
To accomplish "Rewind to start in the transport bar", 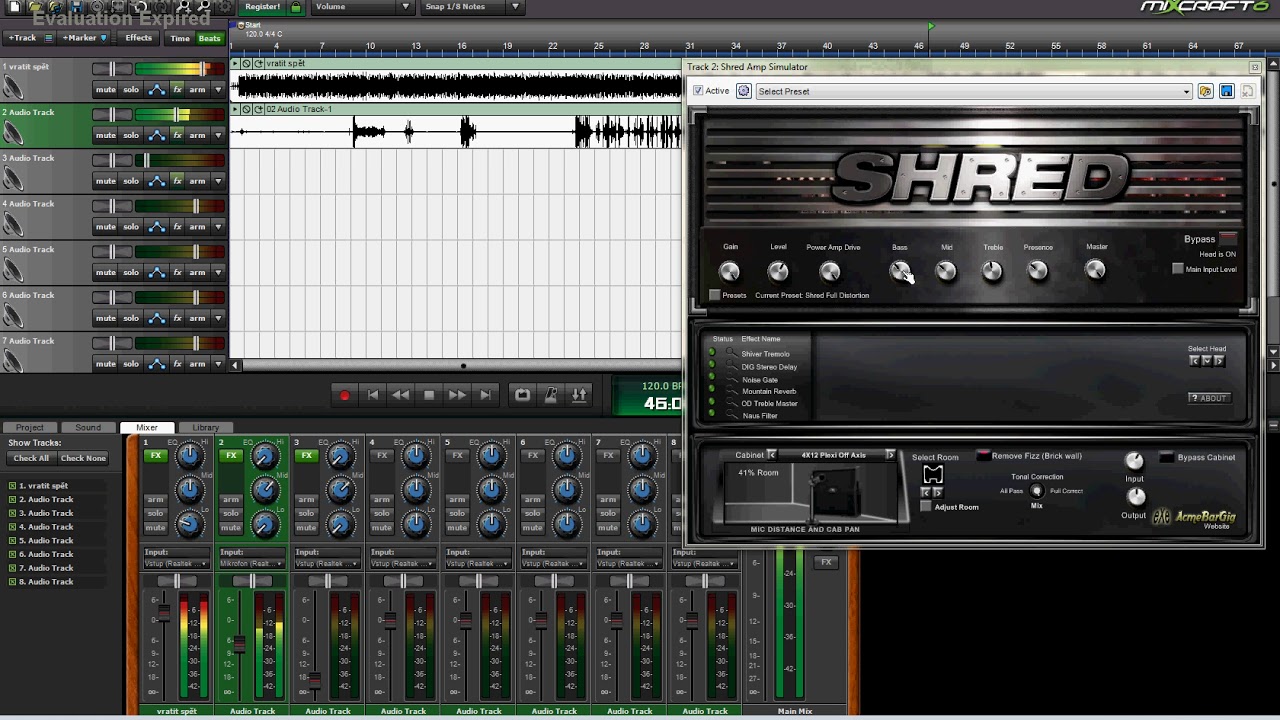I will pos(373,396).
